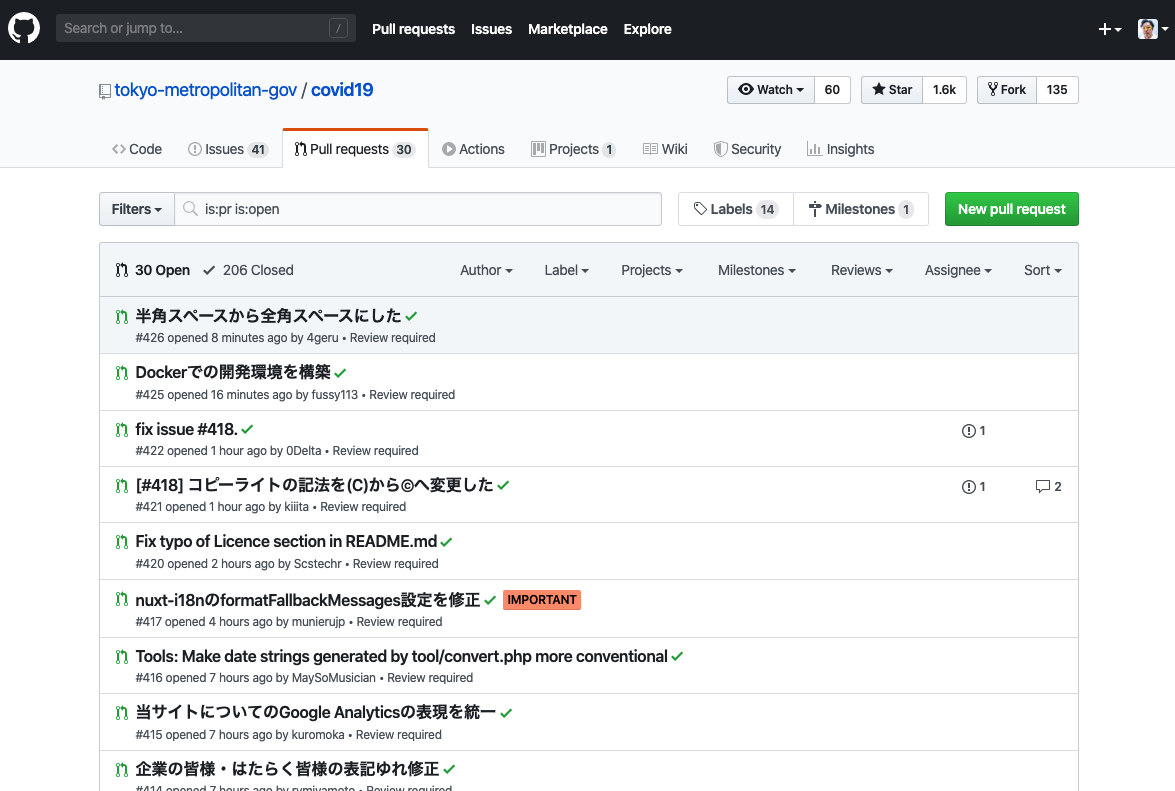Open the Author filter dropdown

(x=486, y=270)
